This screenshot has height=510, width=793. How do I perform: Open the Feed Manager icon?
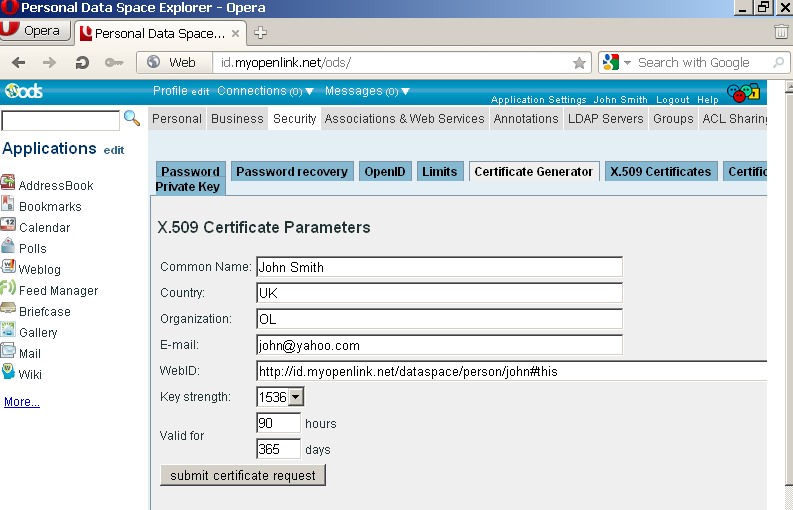point(8,289)
